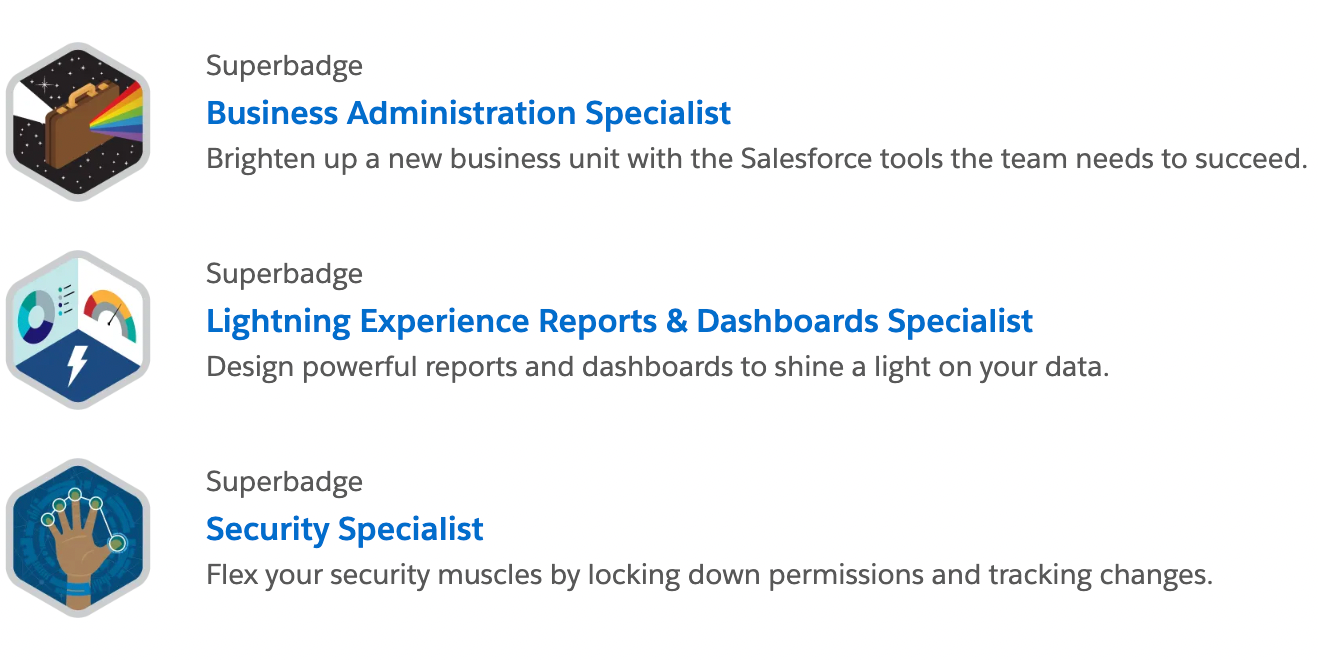Click the Superbadge label above Security Specialist
The height and width of the screenshot is (660, 1318).
tap(284, 482)
